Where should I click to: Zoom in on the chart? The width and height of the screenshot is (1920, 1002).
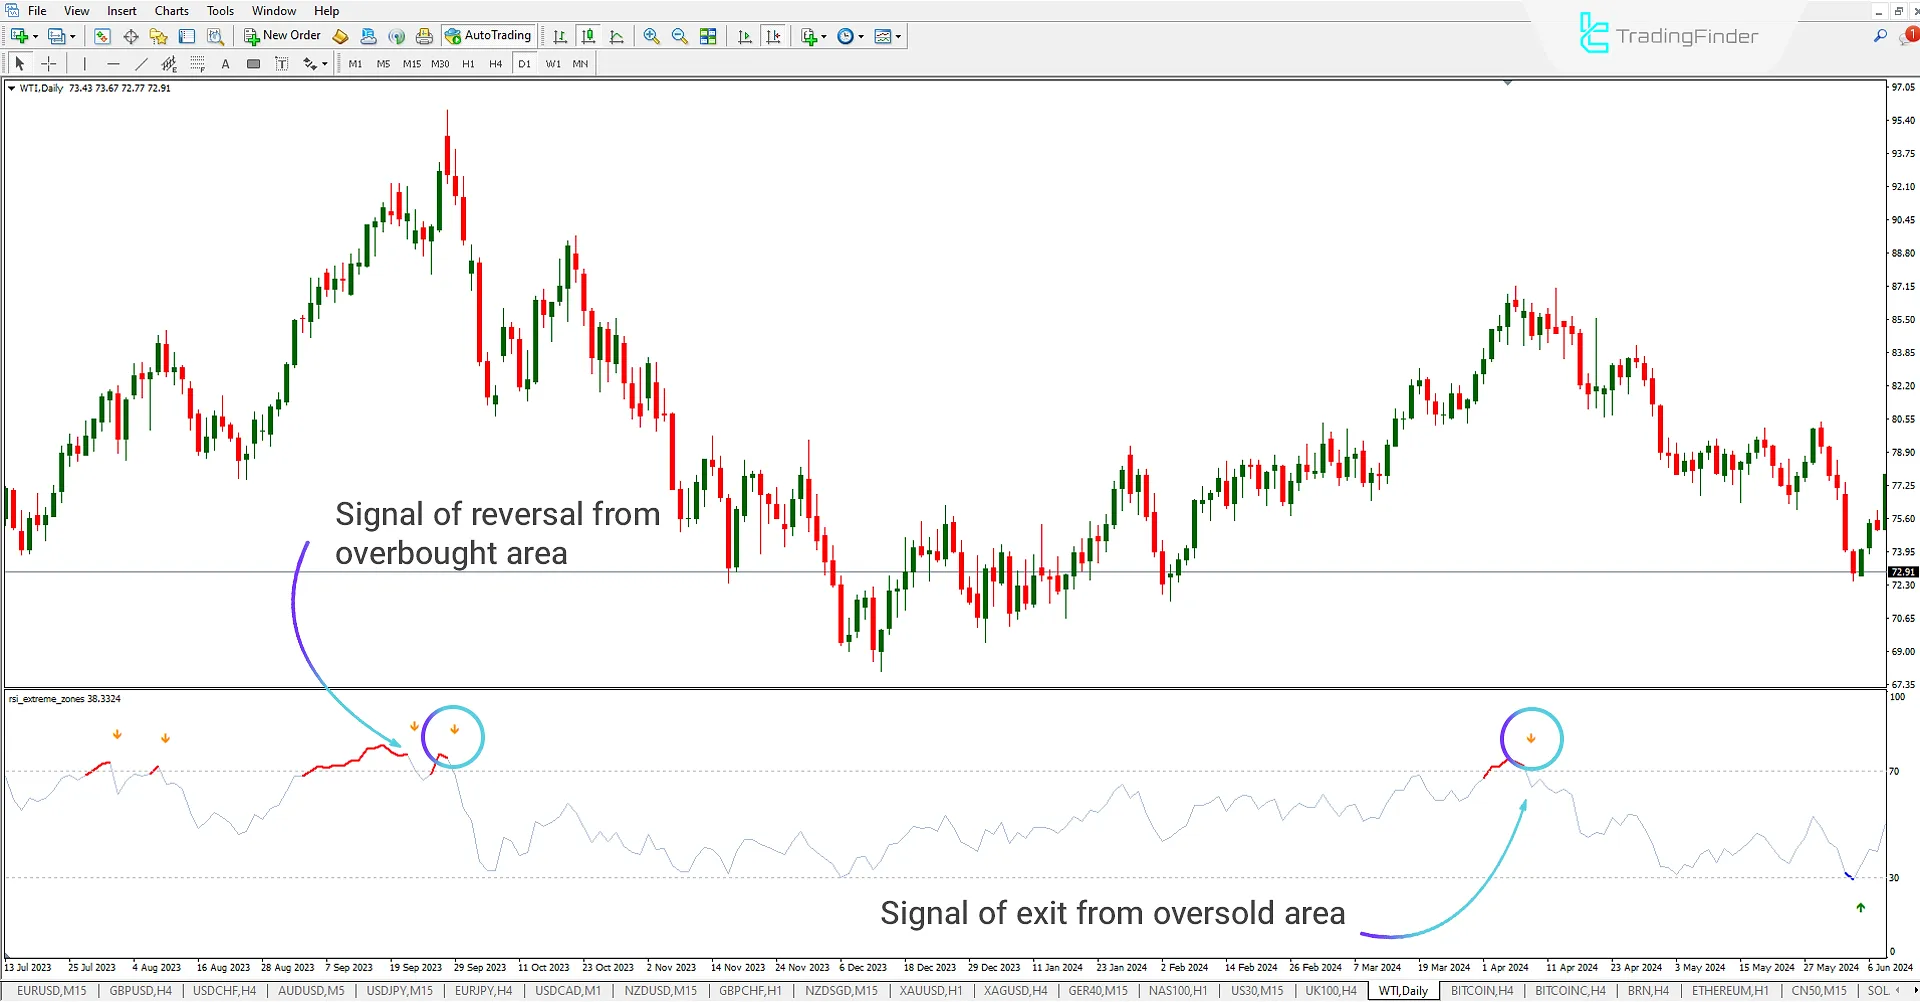(x=651, y=36)
